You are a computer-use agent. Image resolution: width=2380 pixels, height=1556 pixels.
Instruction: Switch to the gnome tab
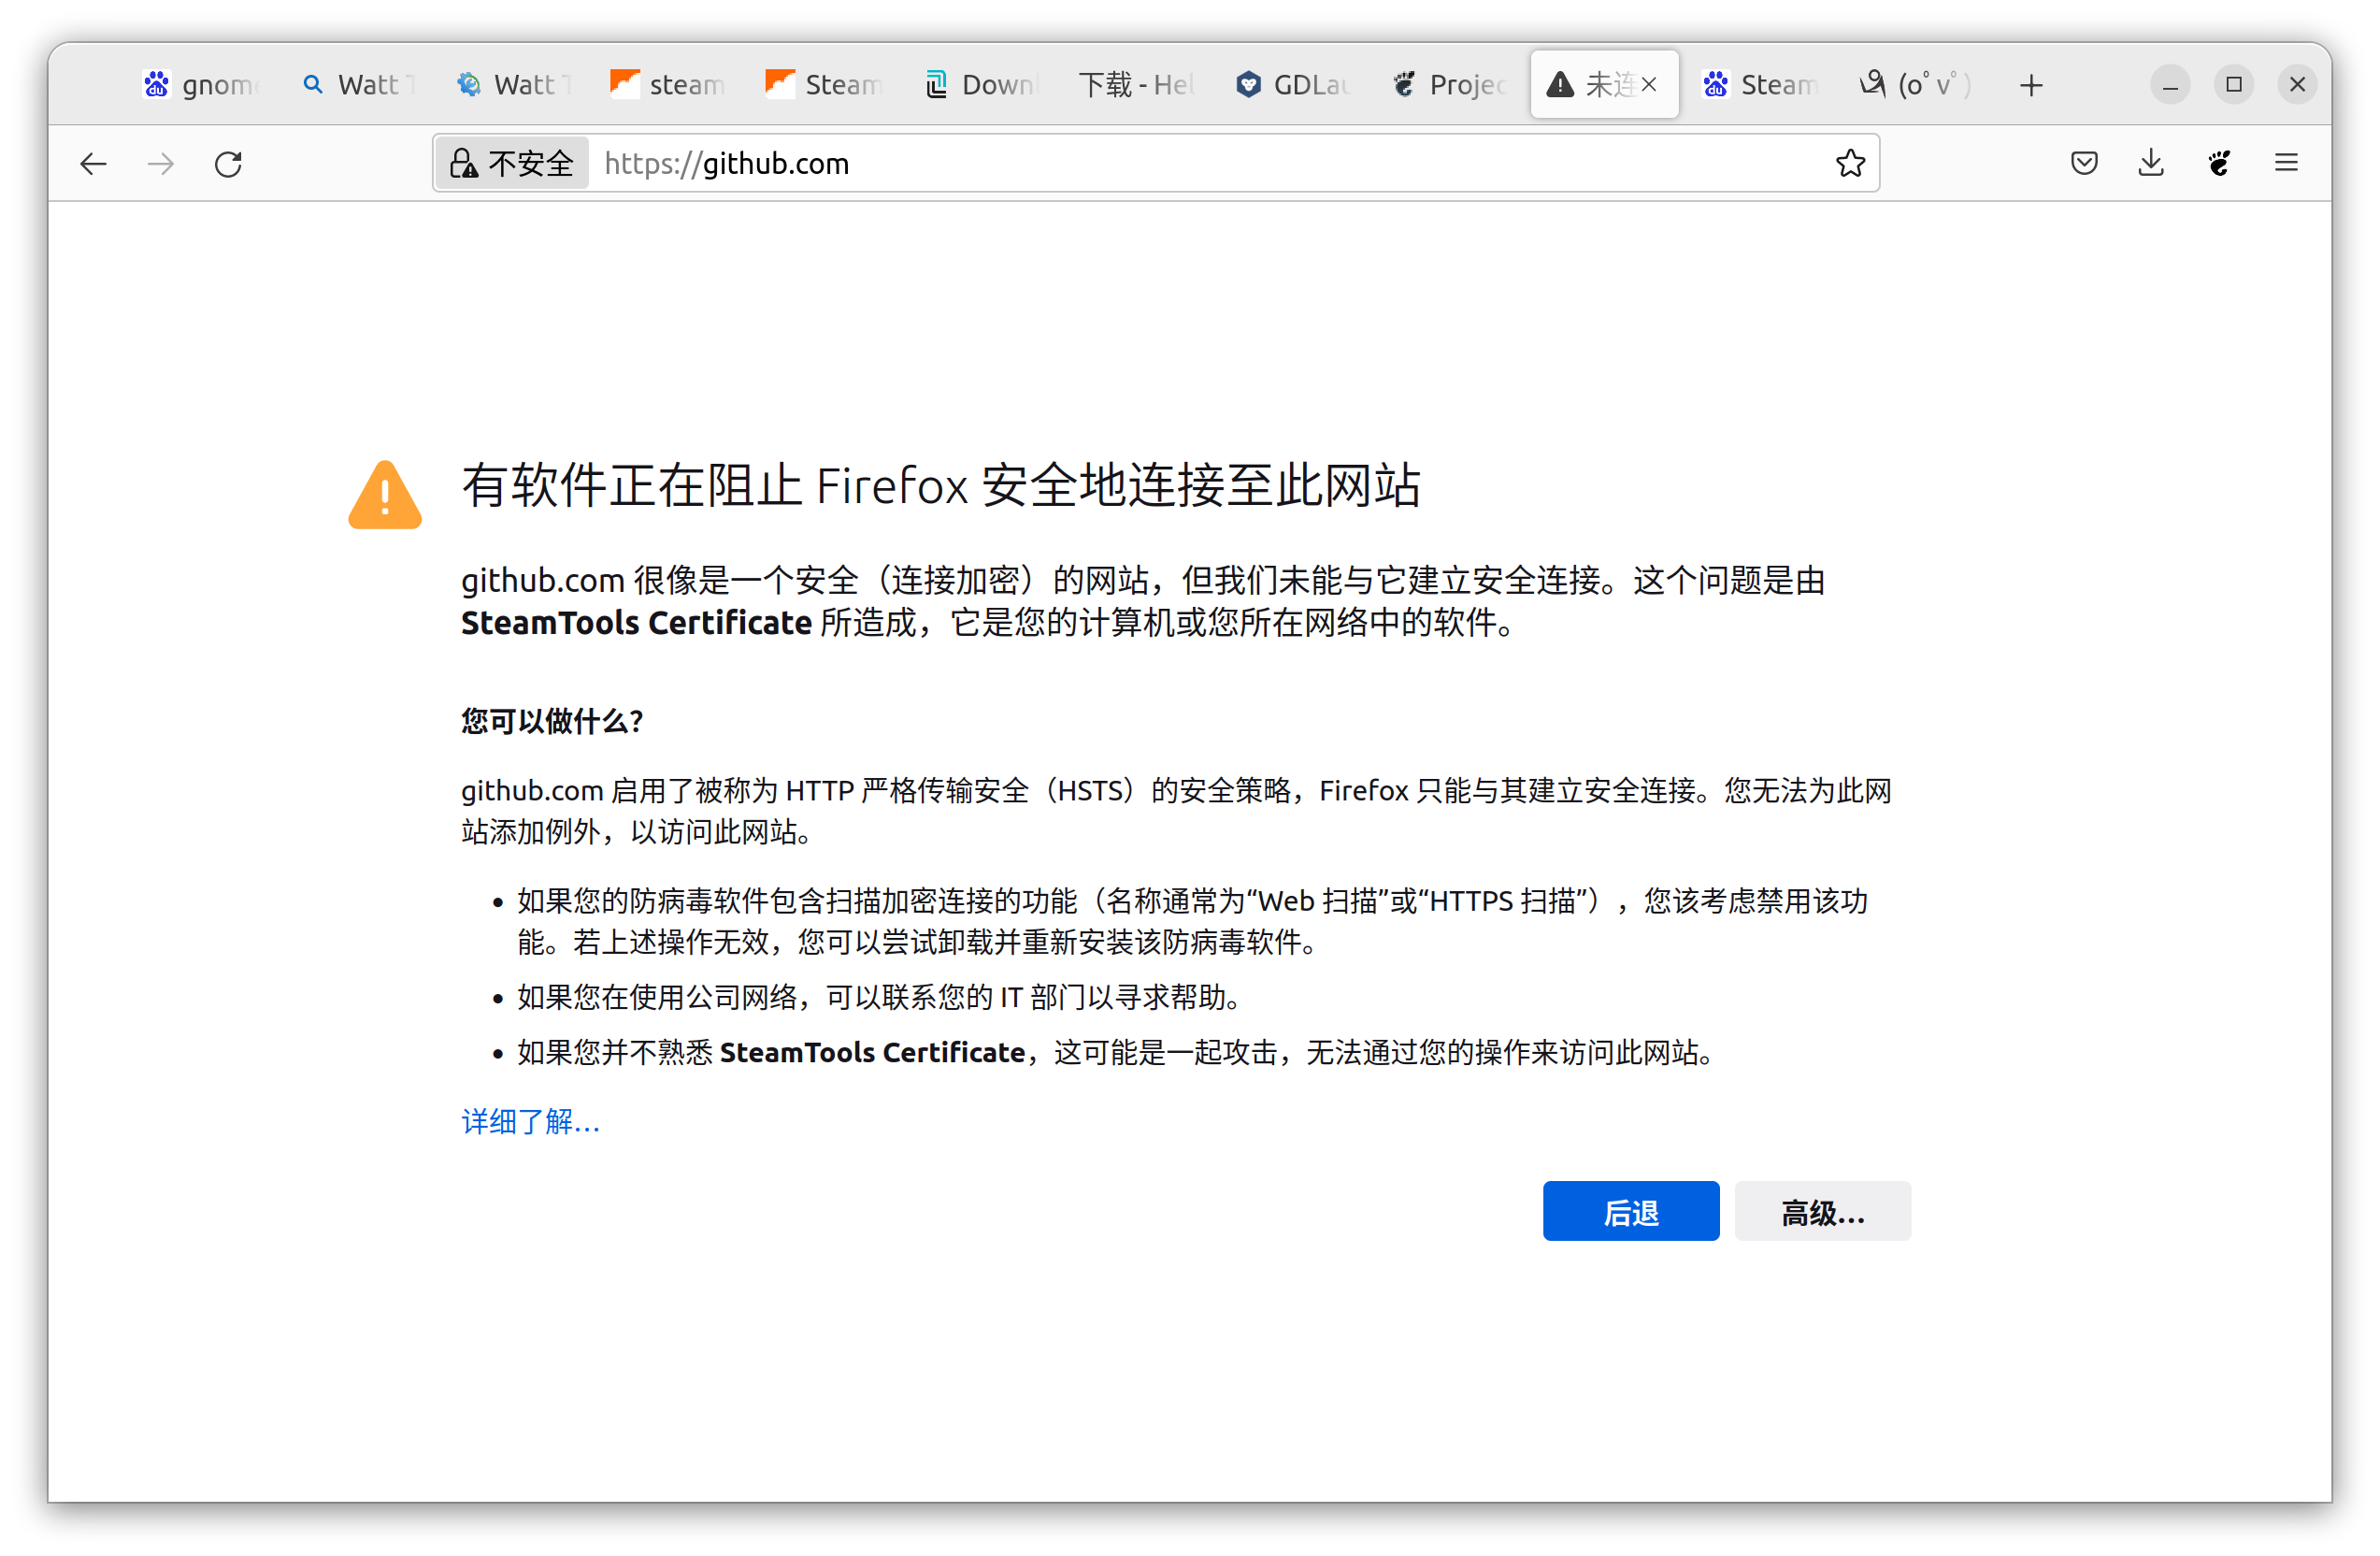click(x=200, y=84)
